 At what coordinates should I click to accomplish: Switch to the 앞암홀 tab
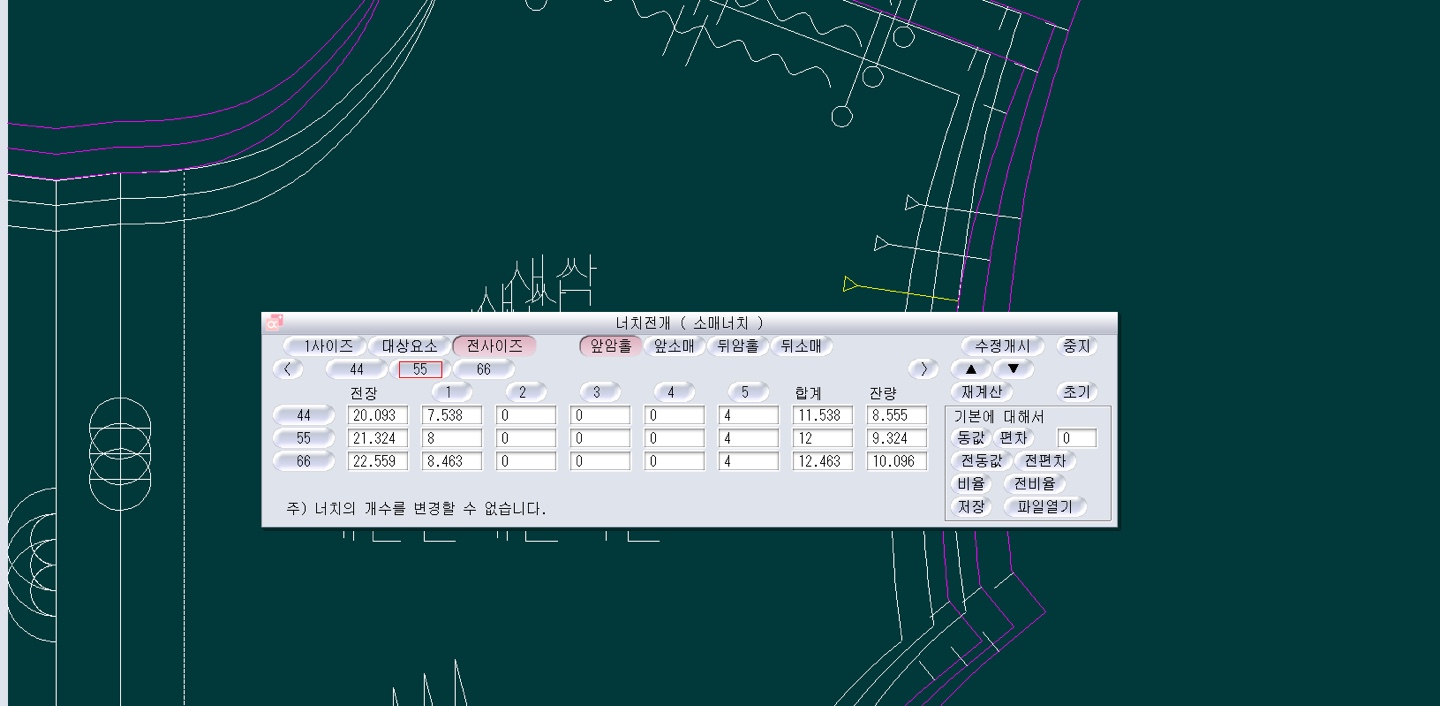coord(610,346)
